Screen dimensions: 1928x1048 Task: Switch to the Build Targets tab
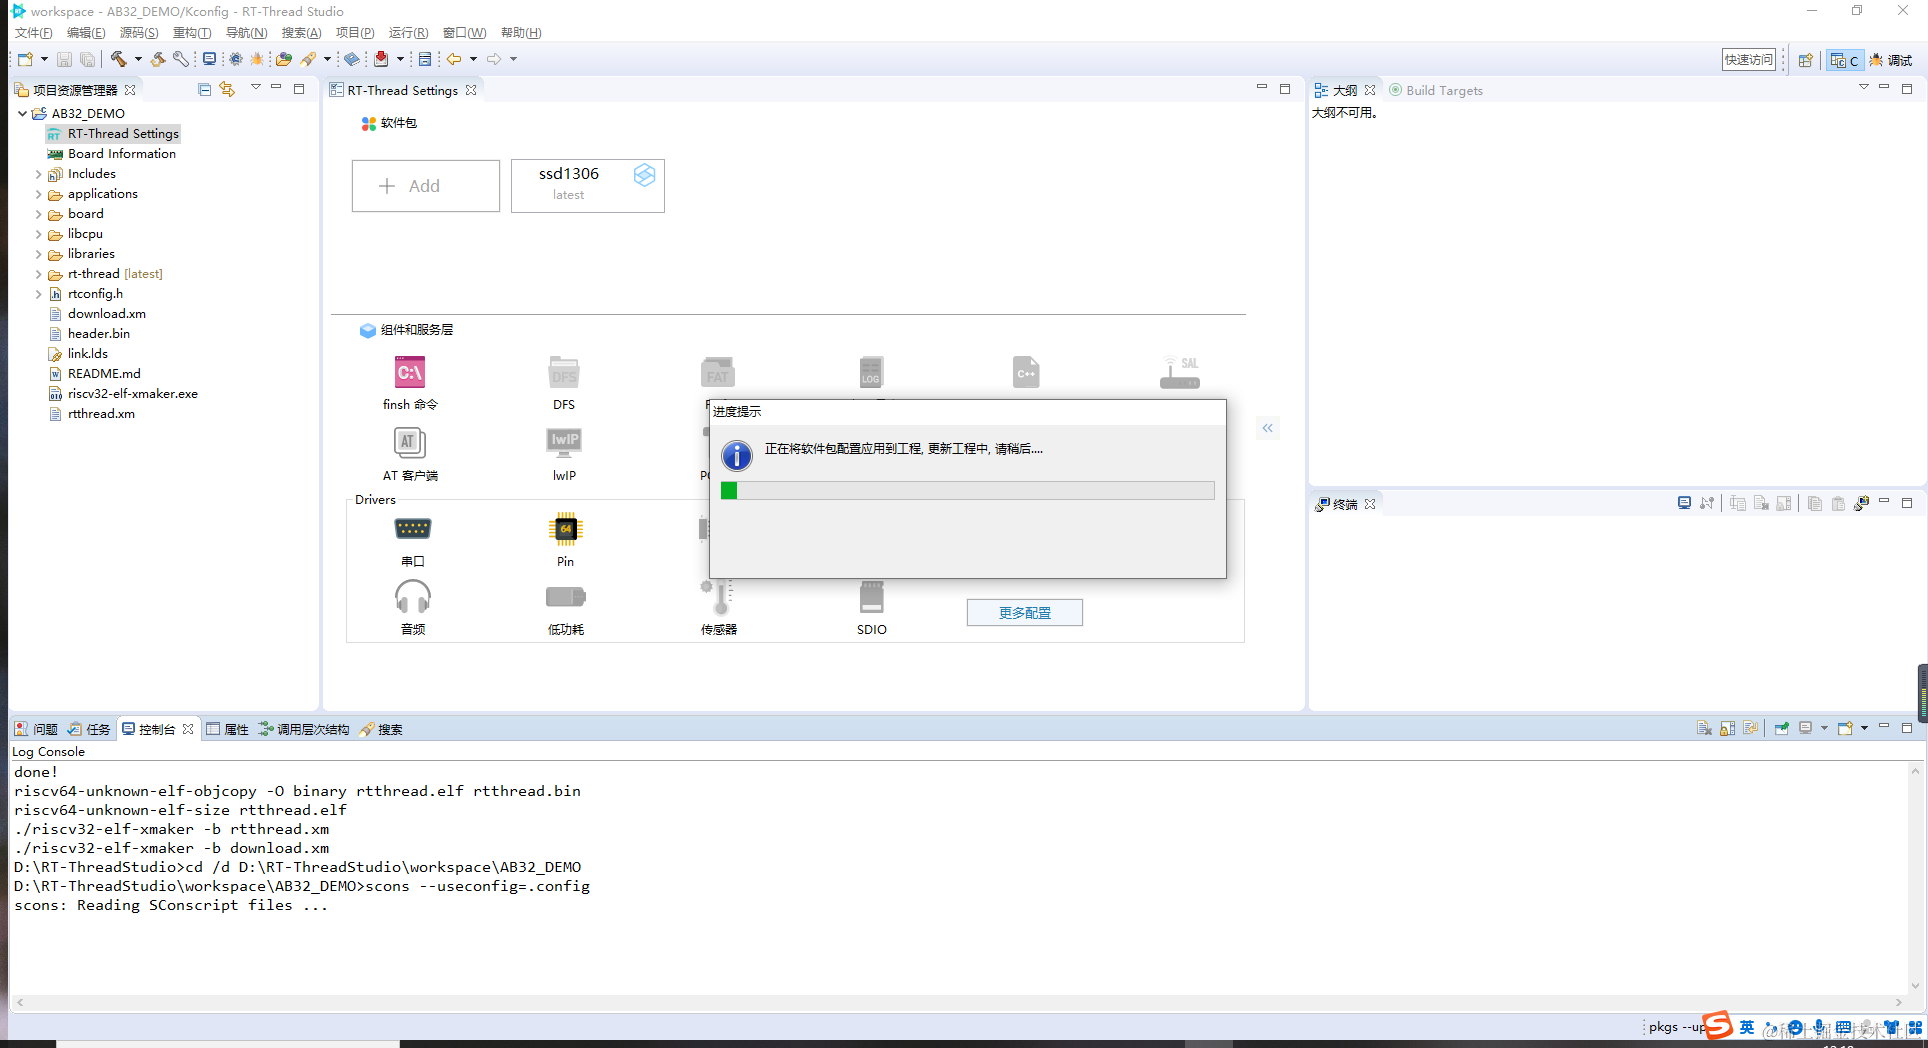pos(1436,90)
